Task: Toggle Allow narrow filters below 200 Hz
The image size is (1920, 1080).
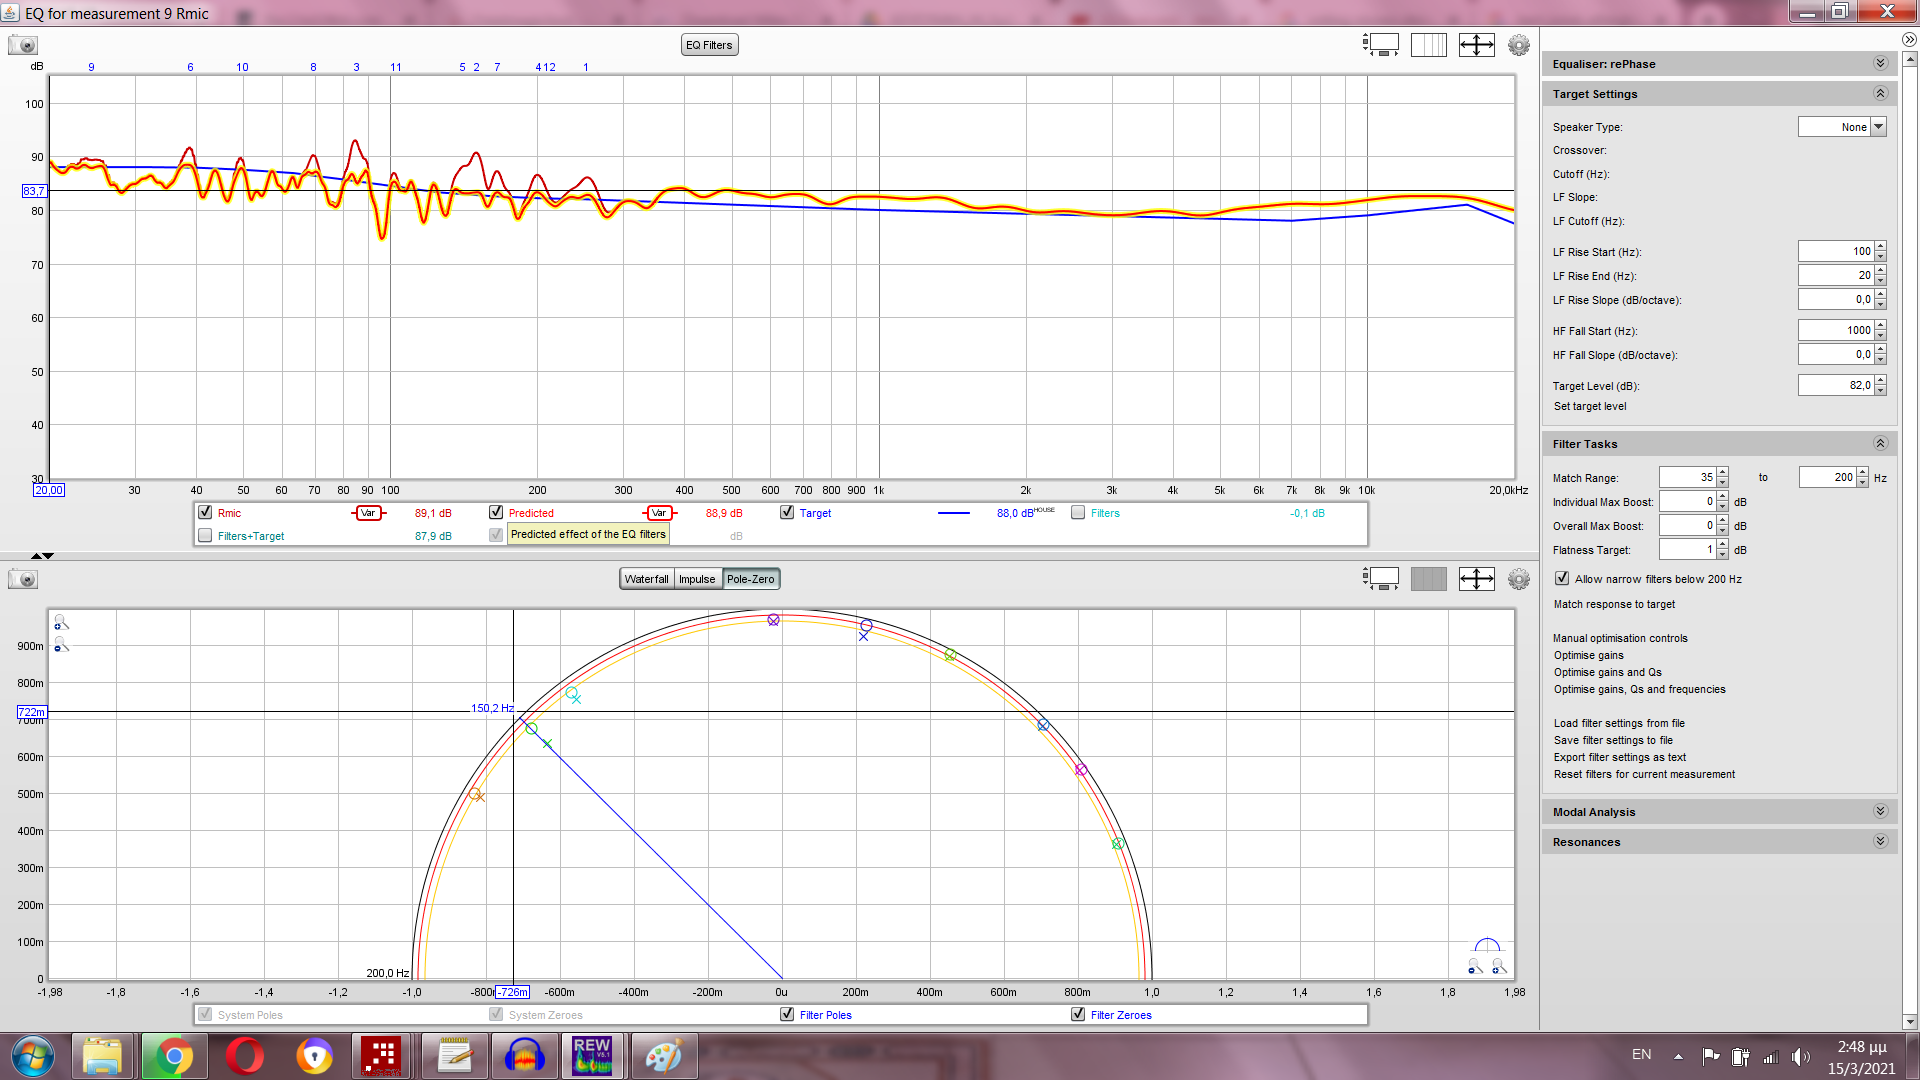Action: tap(1562, 578)
